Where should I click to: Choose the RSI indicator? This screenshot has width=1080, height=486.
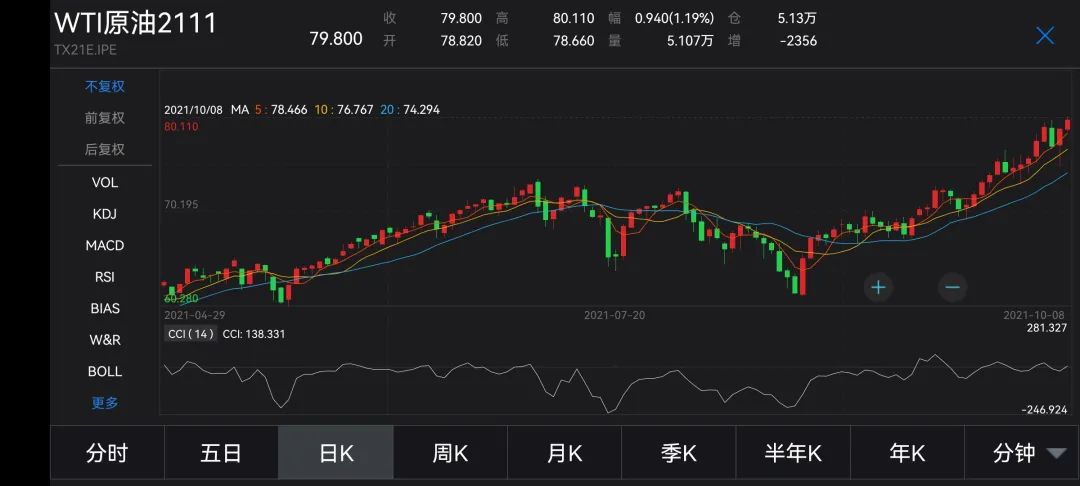coord(105,277)
